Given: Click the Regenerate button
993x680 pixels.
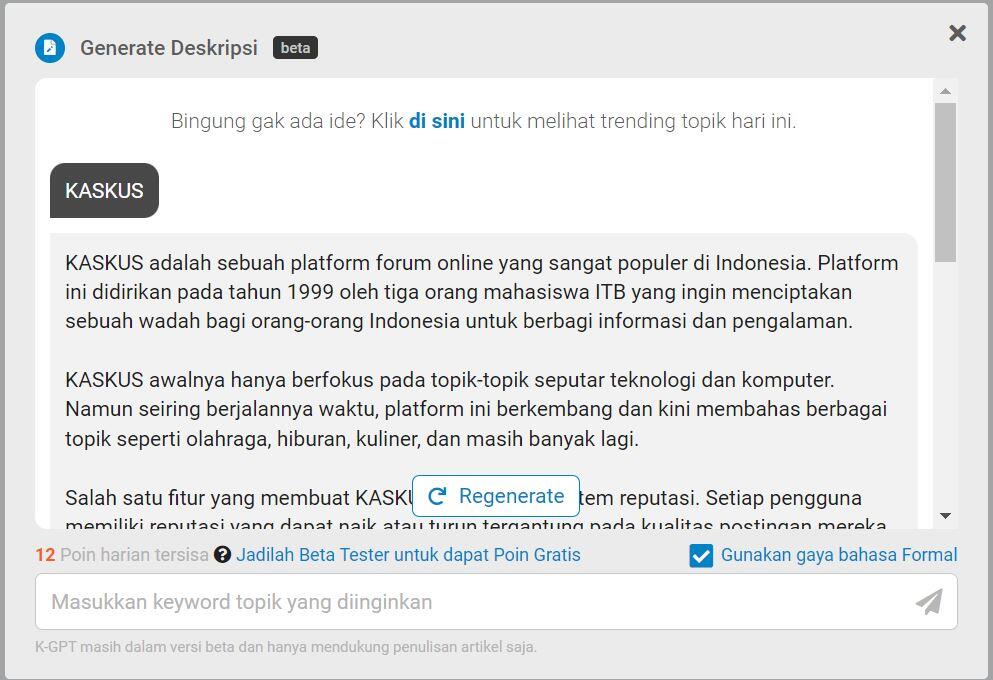Looking at the screenshot, I should (496, 496).
